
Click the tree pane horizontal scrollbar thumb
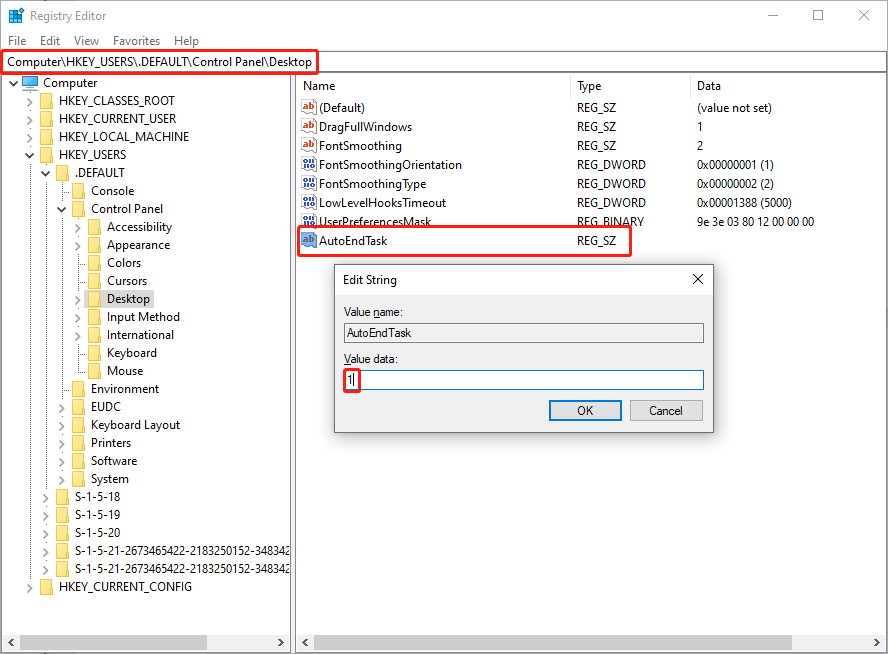tap(113, 642)
